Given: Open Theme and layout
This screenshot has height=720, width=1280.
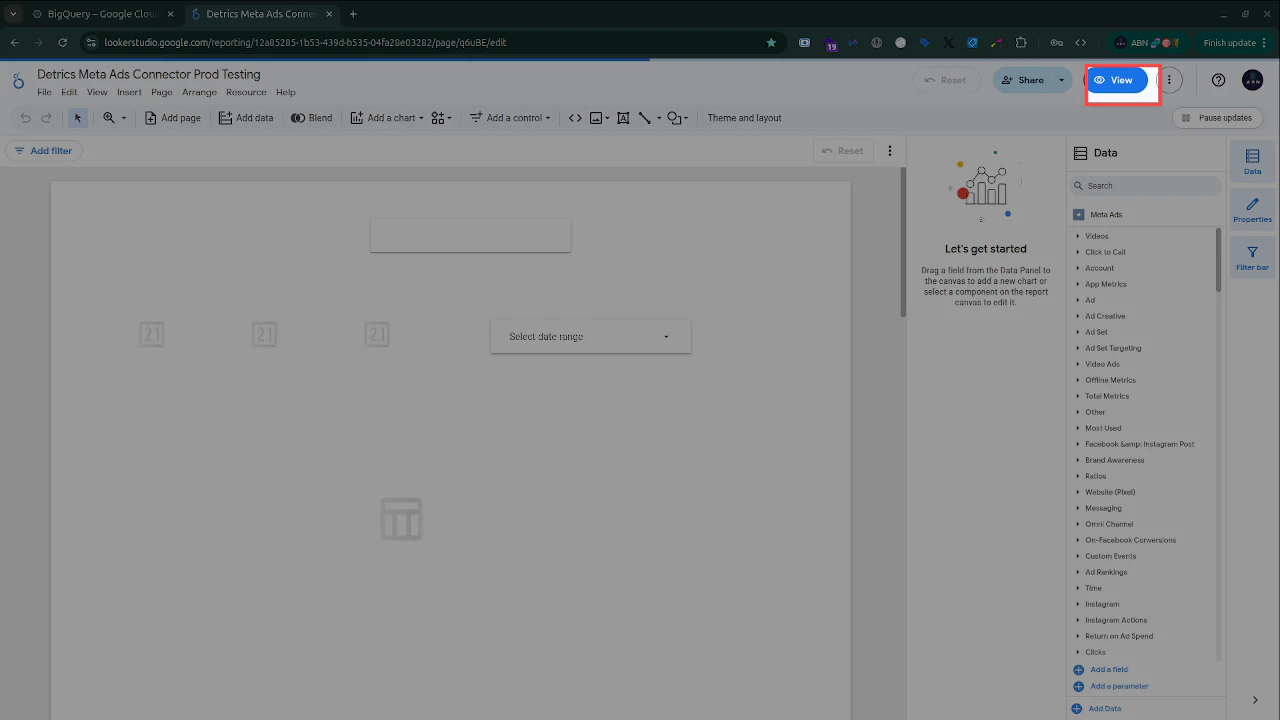Looking at the screenshot, I should coord(744,117).
